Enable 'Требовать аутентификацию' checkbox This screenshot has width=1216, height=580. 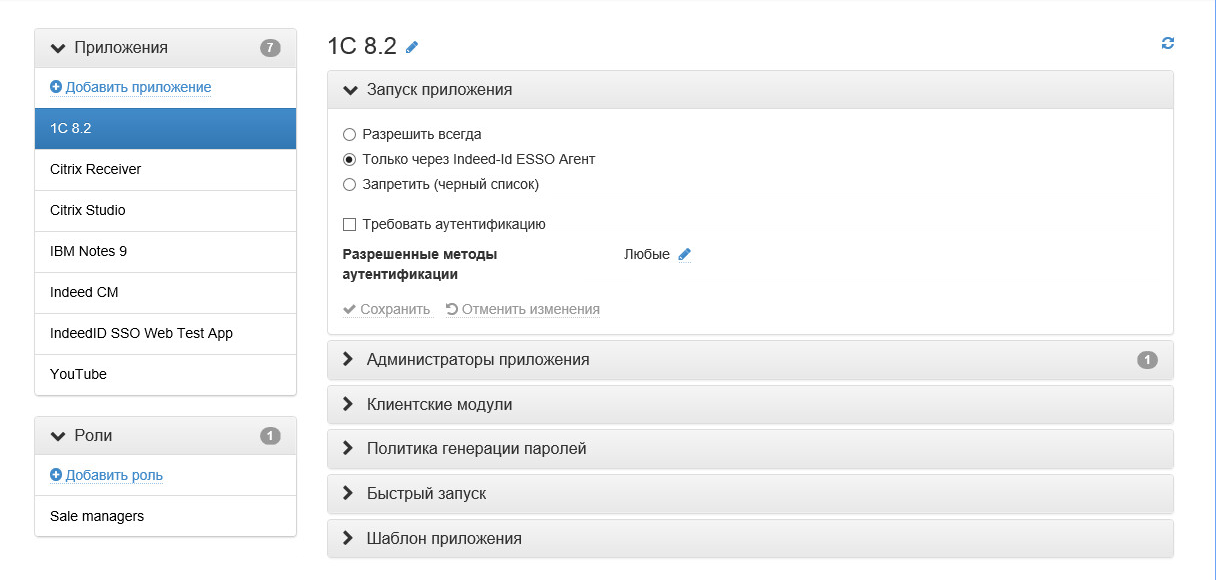pyautogui.click(x=349, y=225)
